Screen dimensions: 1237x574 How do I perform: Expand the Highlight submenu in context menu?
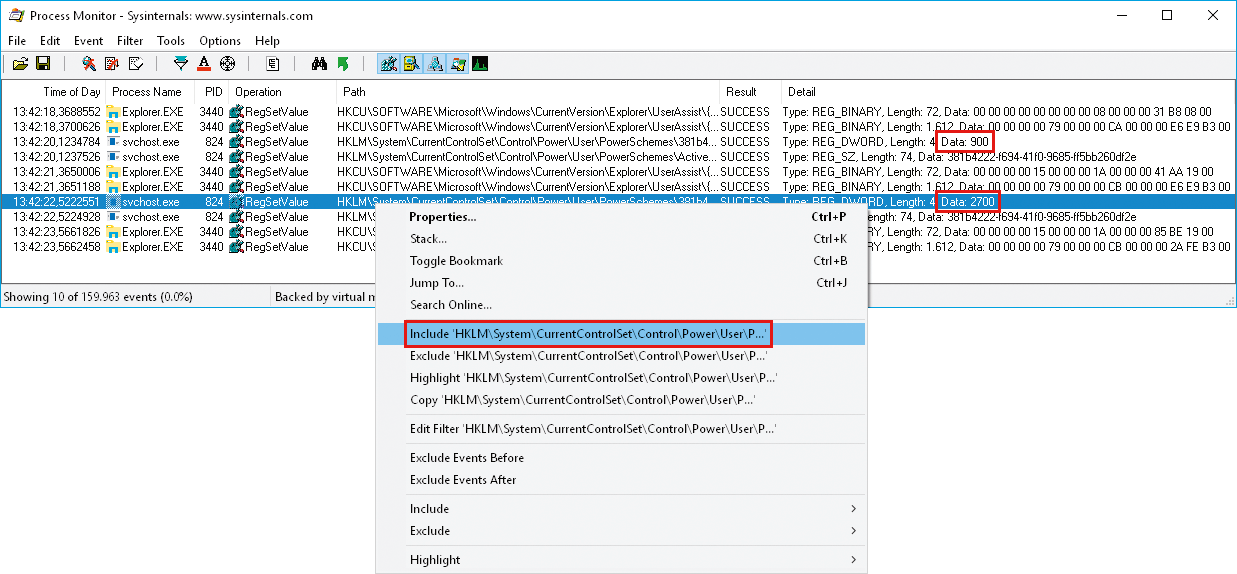pos(620,560)
